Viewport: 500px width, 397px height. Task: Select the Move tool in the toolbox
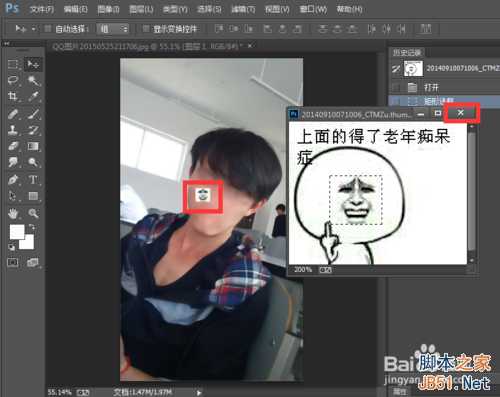(x=33, y=64)
